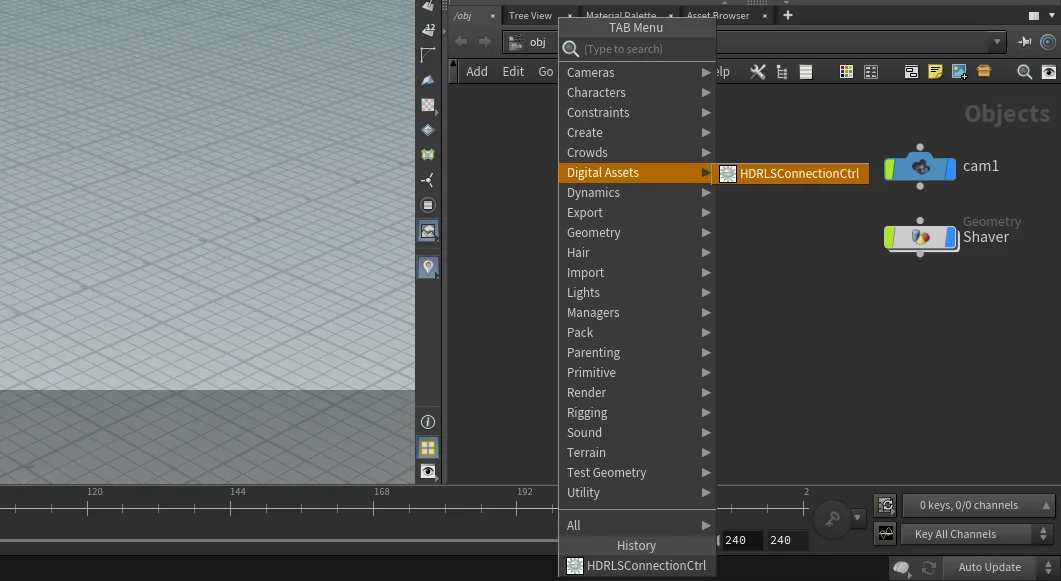
Task: Open the Go menu in network editor
Action: [x=545, y=72]
